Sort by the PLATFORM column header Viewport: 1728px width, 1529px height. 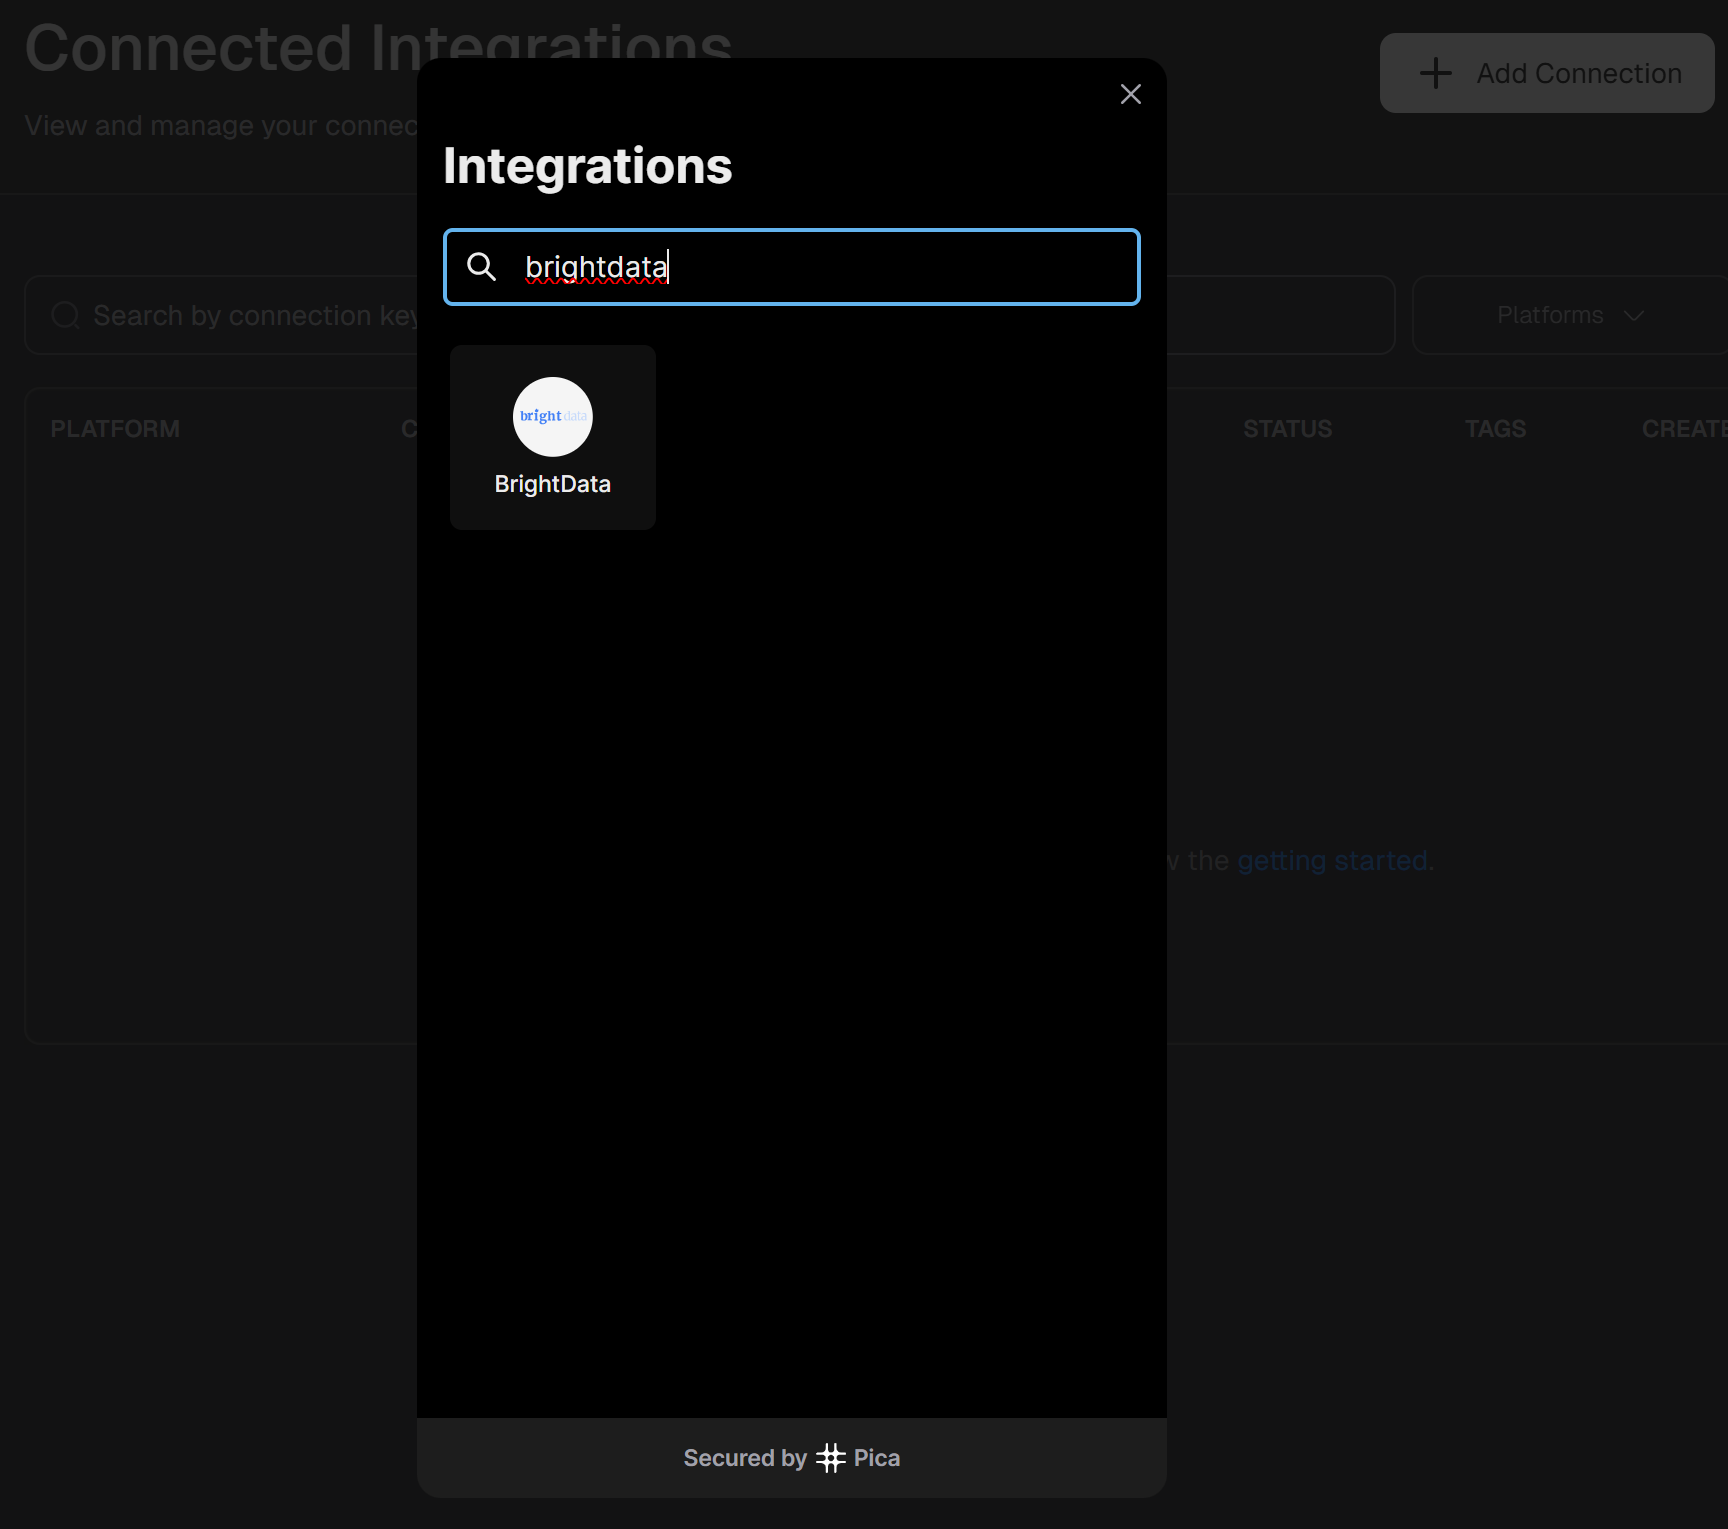point(114,428)
